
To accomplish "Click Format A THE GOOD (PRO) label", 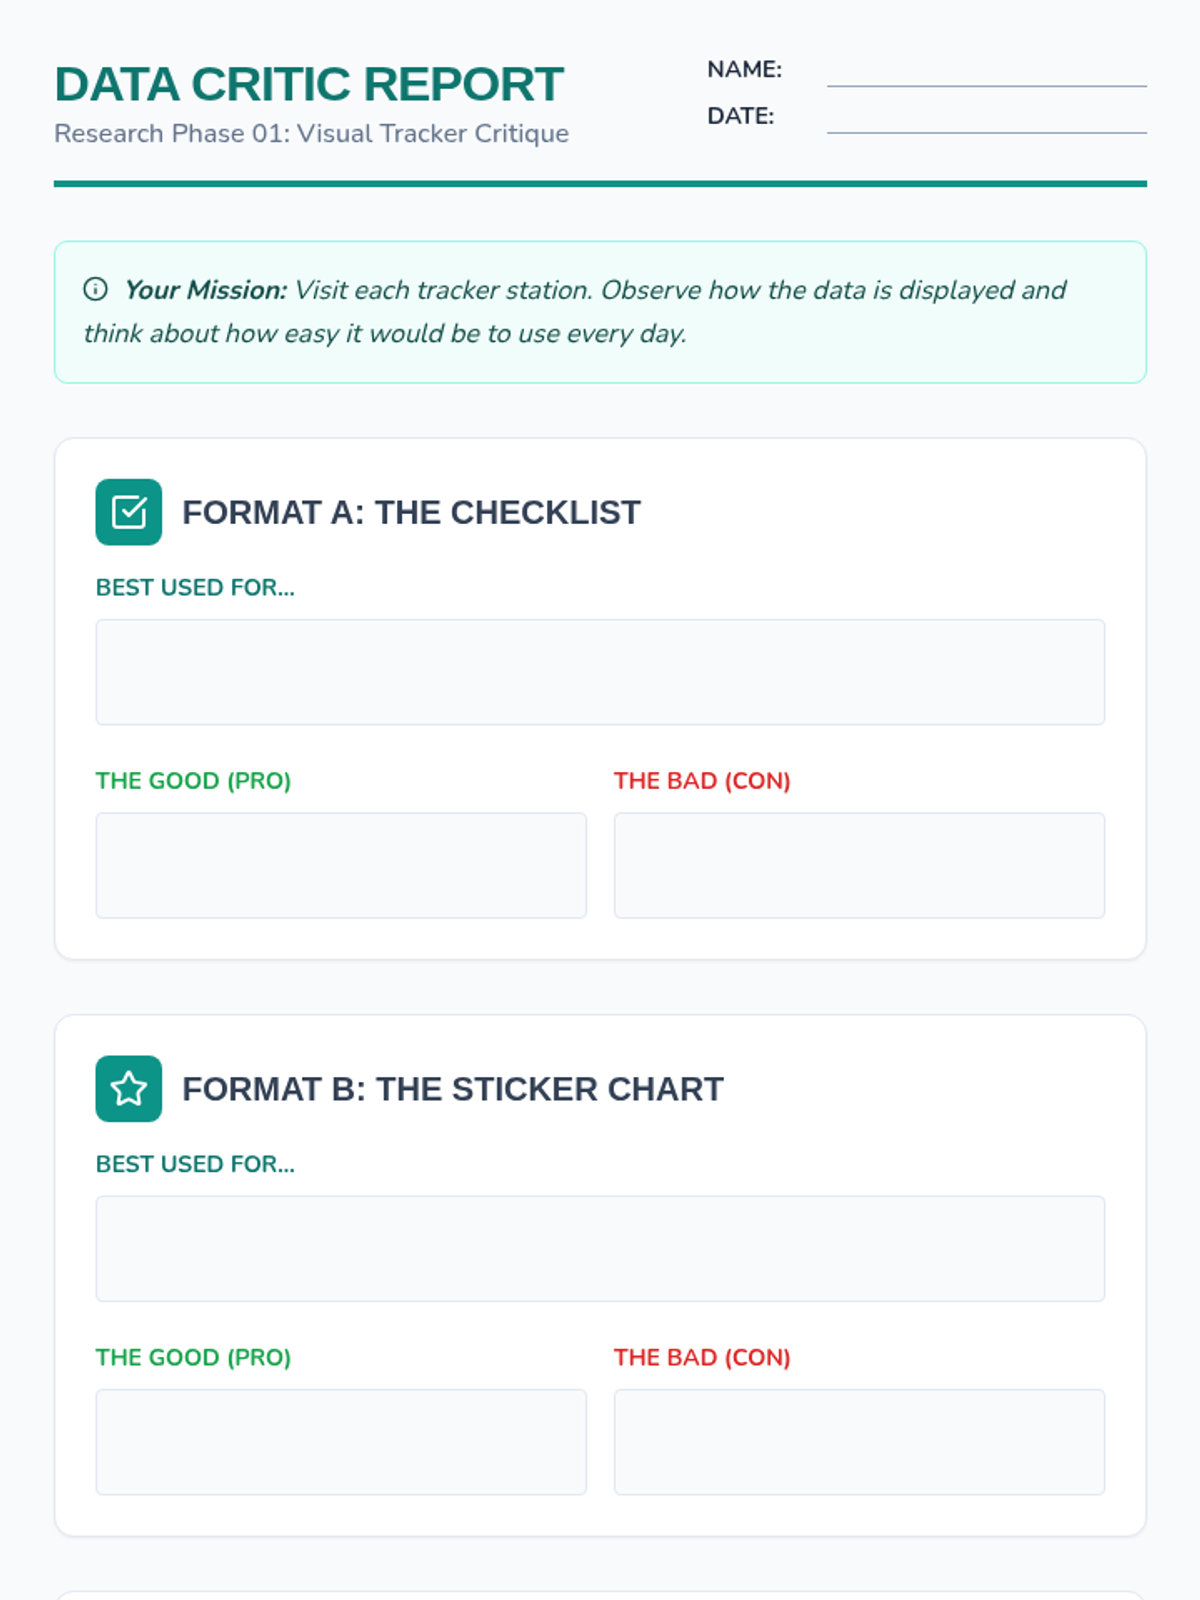I will (x=193, y=781).
